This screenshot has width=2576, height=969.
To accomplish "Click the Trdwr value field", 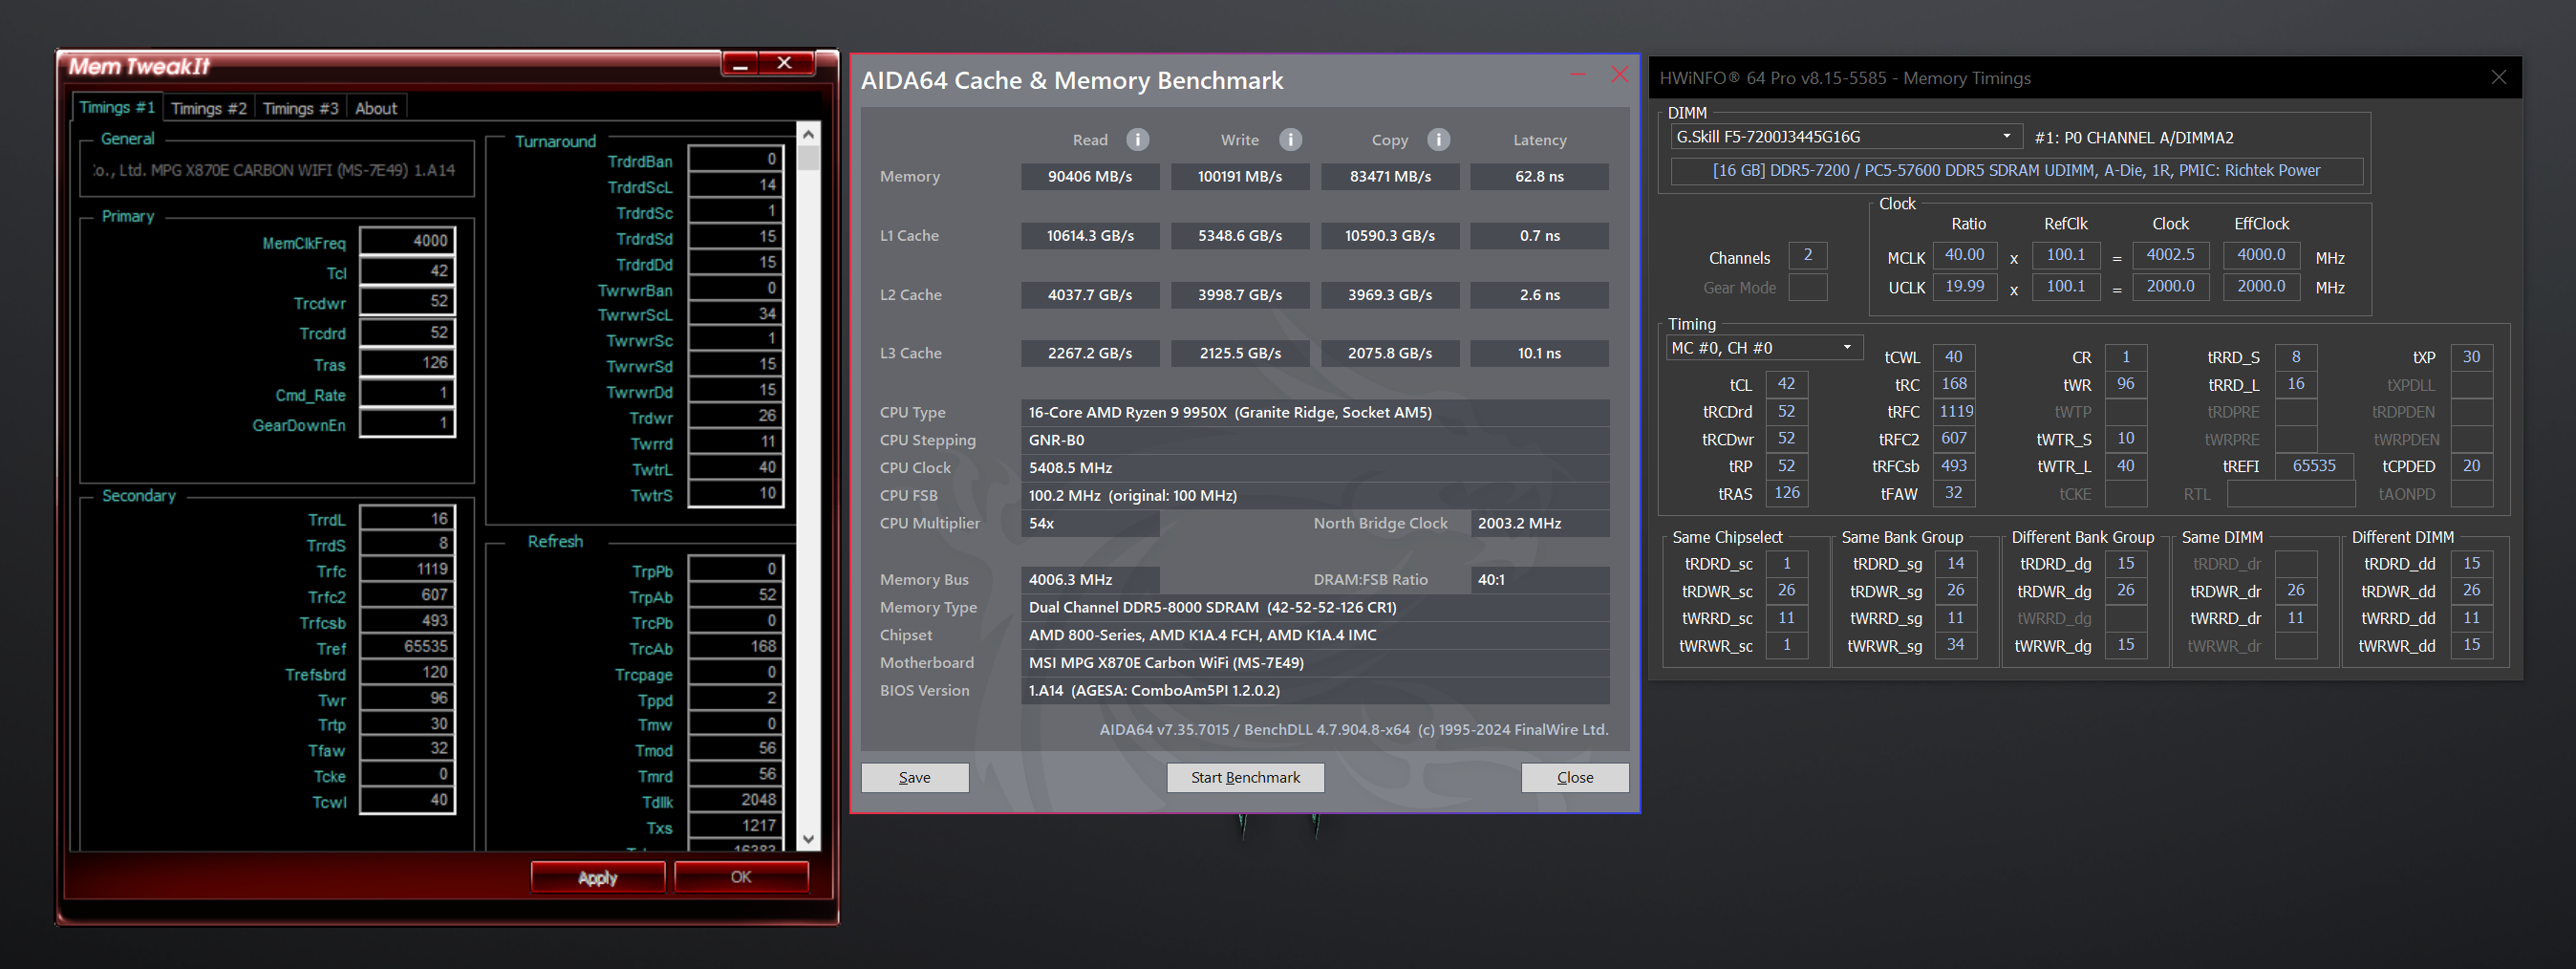I will (x=735, y=416).
